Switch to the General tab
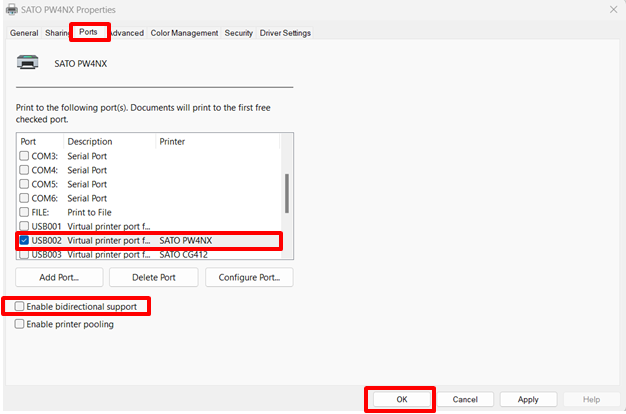Viewport: 626px width, 414px height. [x=24, y=33]
